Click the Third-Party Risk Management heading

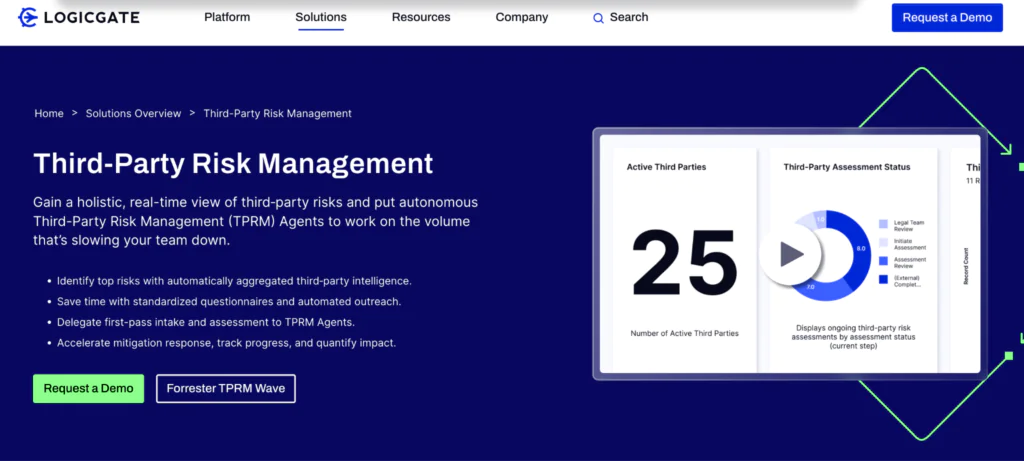click(233, 163)
